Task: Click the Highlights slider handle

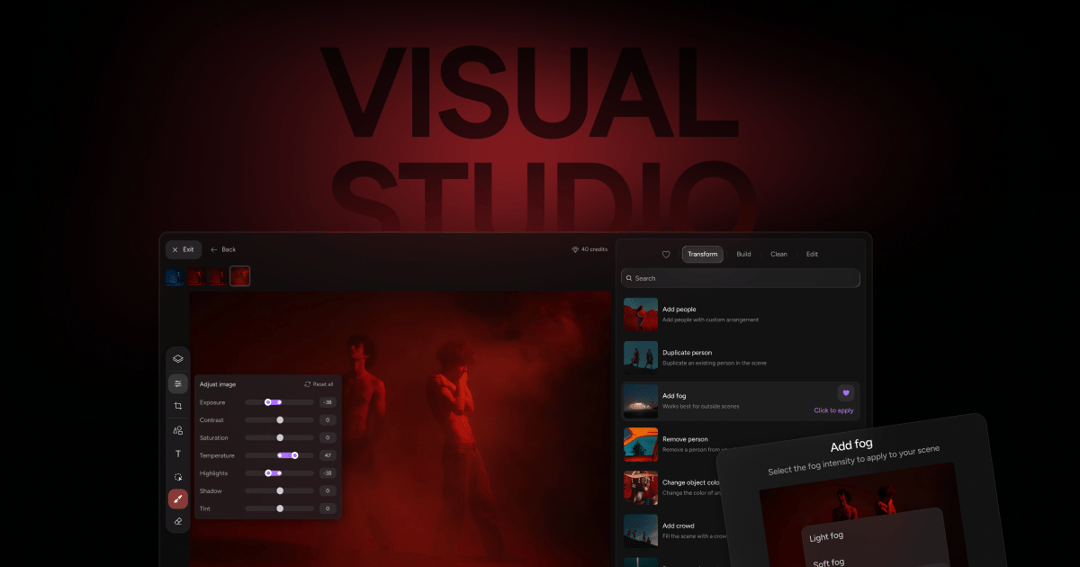Action: (x=268, y=473)
